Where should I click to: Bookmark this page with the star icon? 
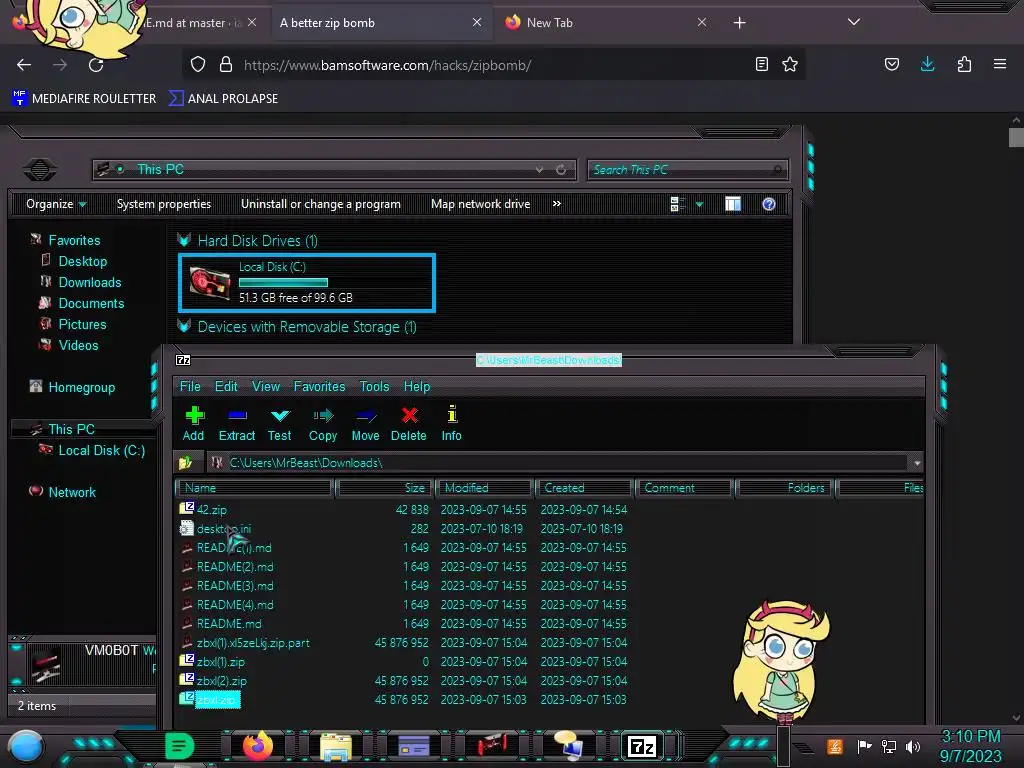click(x=790, y=64)
